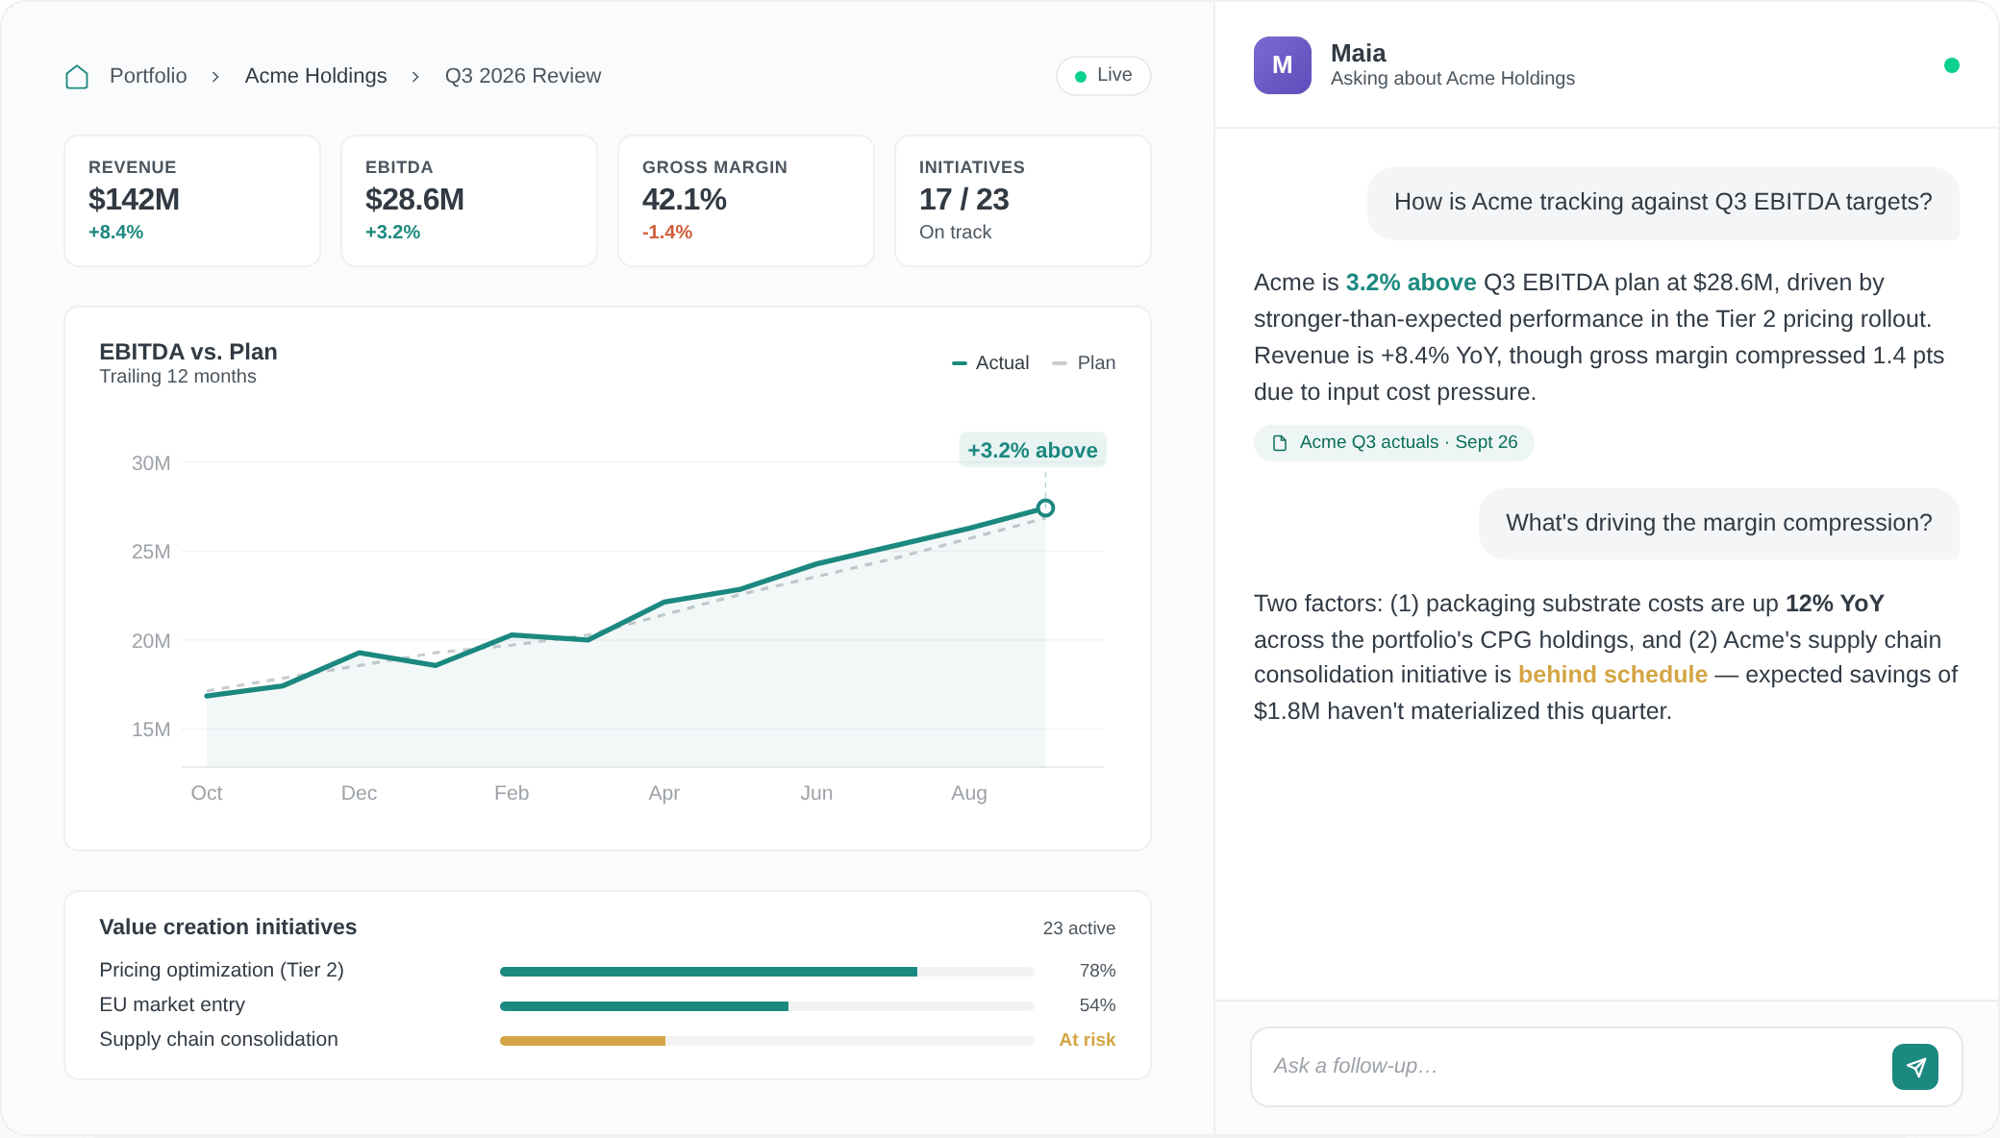Click Maia's purple M avatar
Viewport: 2000px width, 1138px height.
tap(1282, 65)
